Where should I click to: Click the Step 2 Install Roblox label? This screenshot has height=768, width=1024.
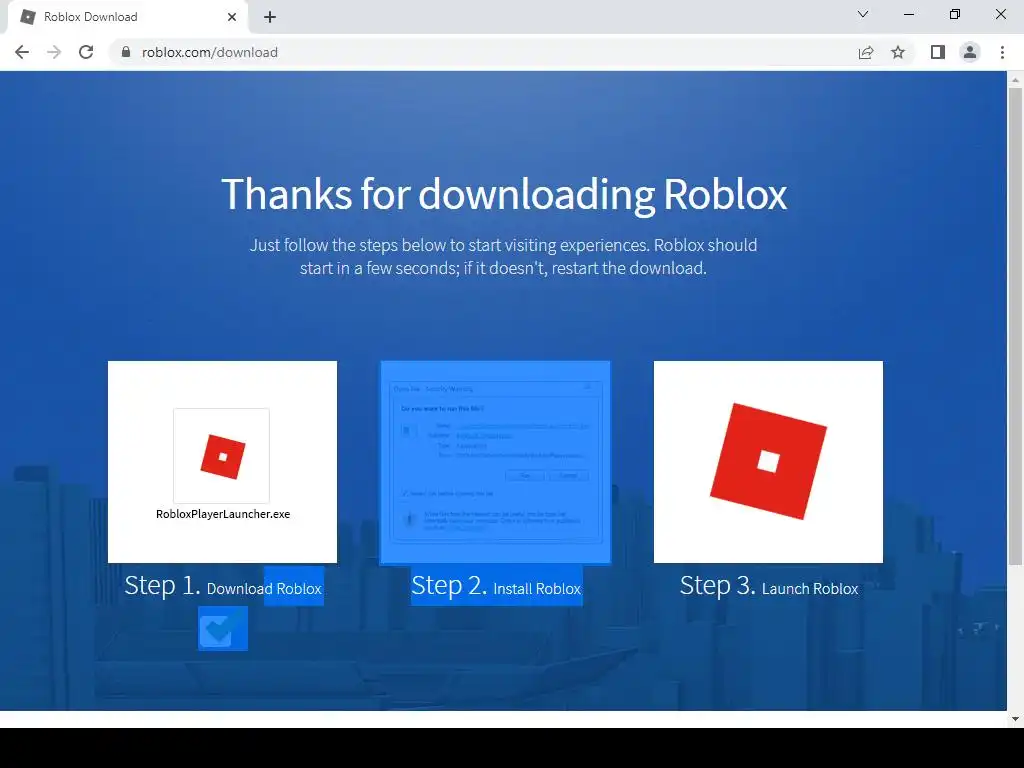(496, 586)
